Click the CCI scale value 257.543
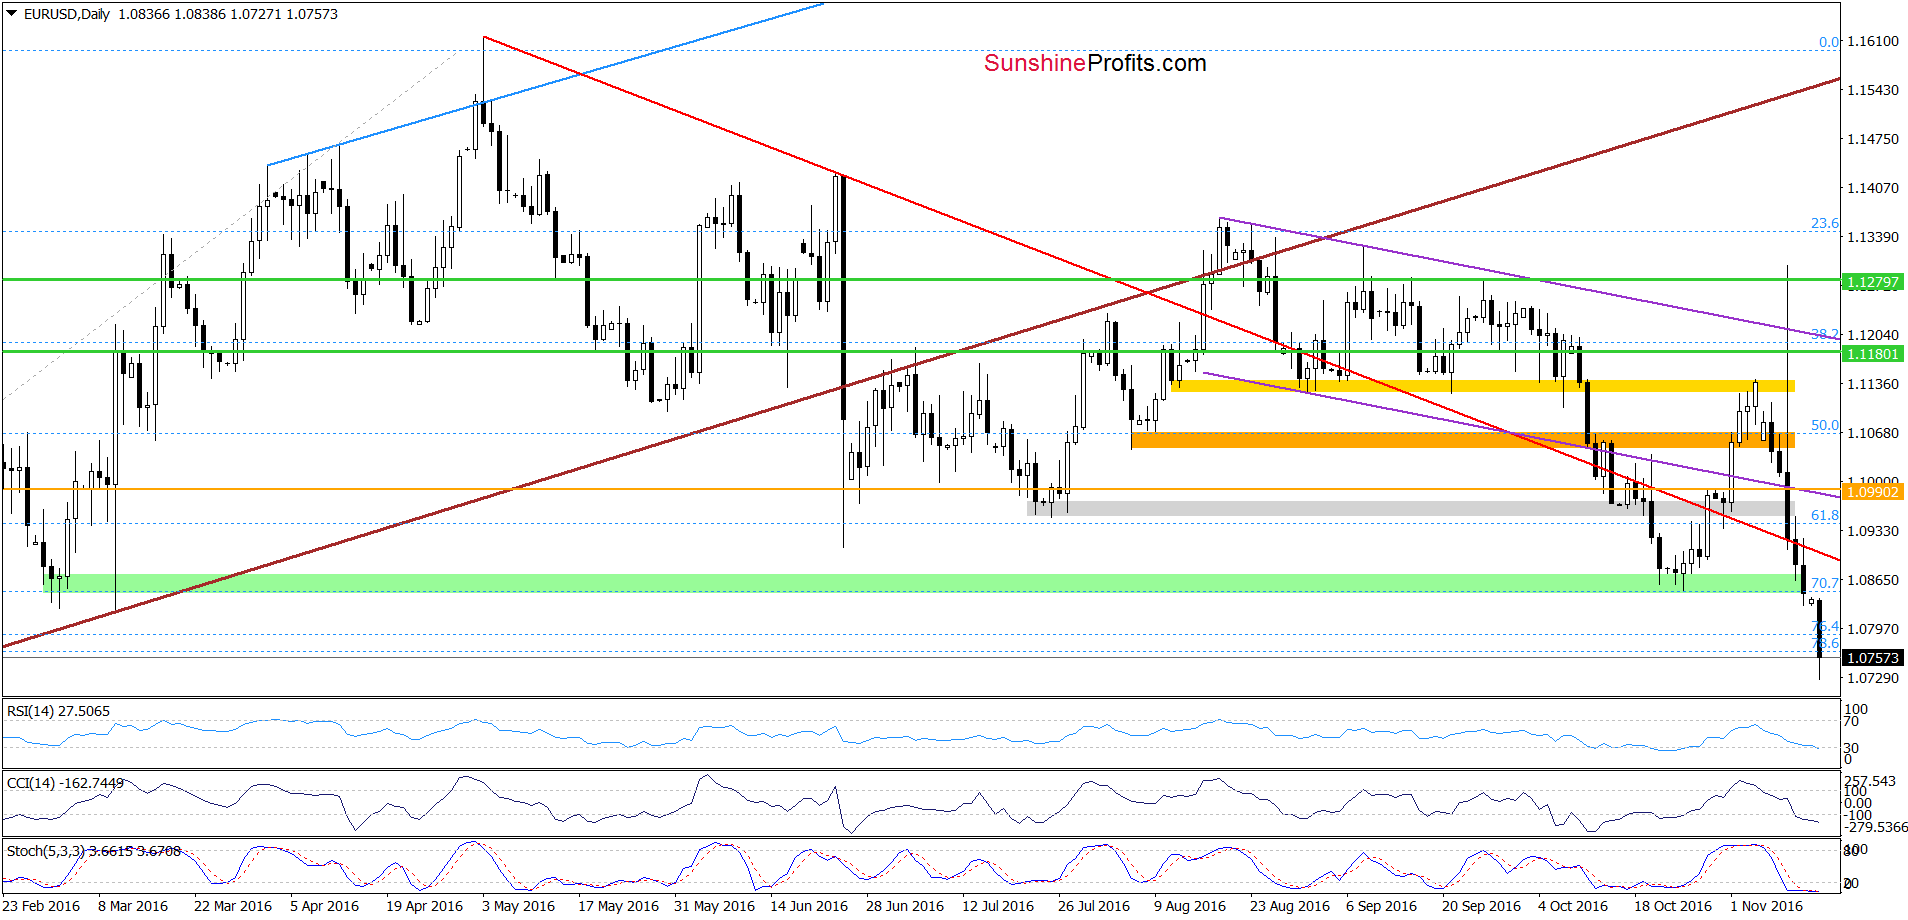This screenshot has height=920, width=1908. [1870, 781]
